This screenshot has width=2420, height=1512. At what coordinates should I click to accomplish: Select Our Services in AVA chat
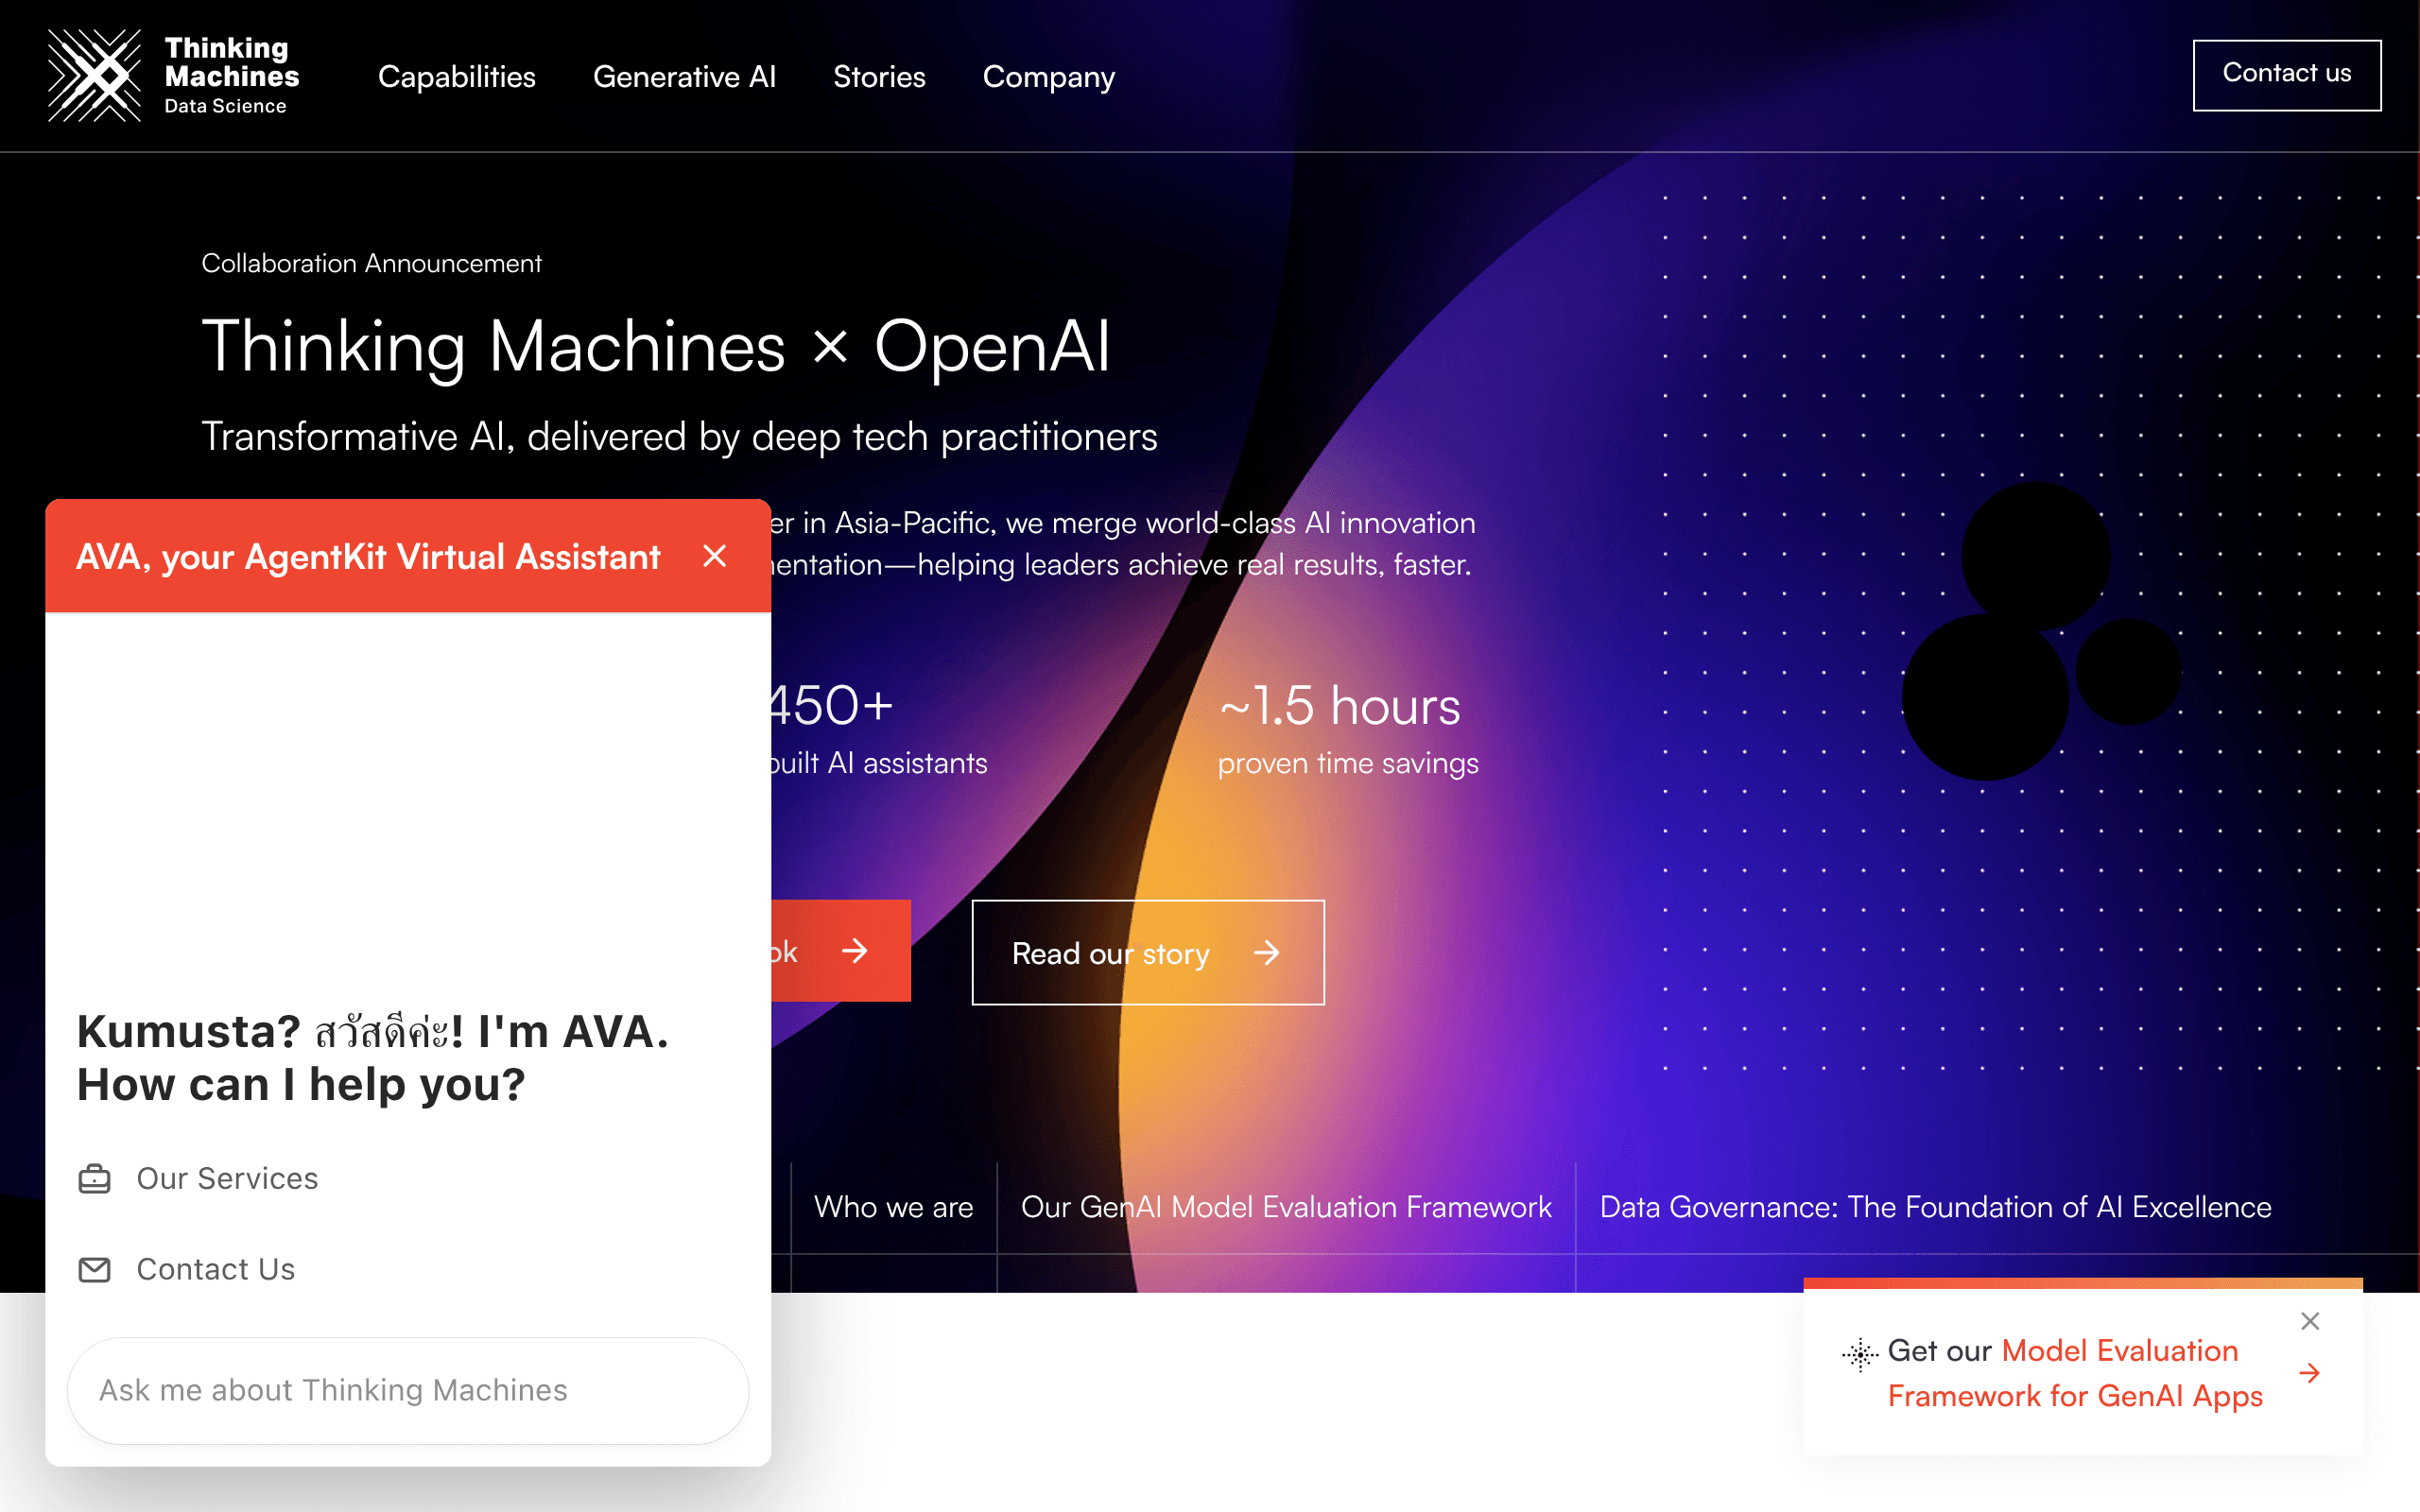227,1179
